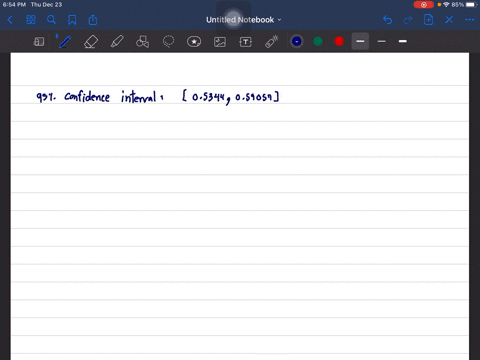Redo the last undone action
This screenshot has height=360, width=480.
408,20
